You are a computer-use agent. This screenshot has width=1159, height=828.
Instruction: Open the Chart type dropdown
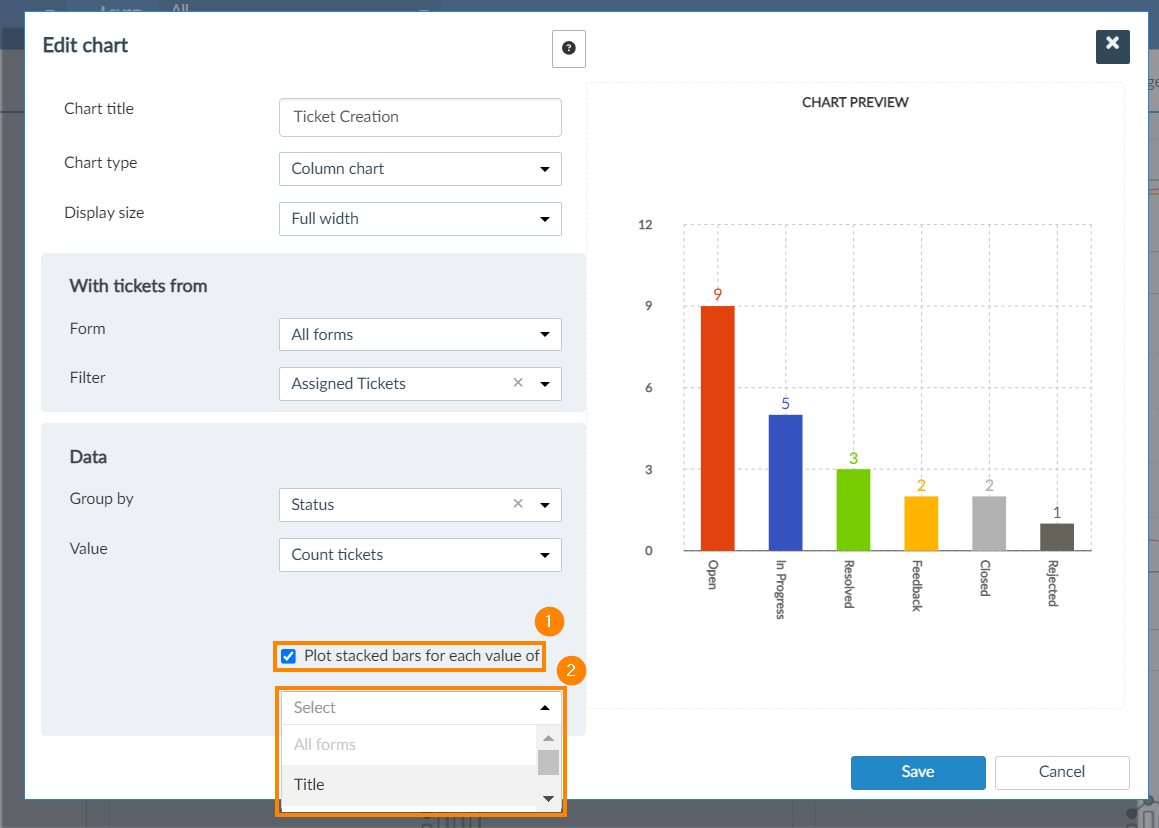420,169
